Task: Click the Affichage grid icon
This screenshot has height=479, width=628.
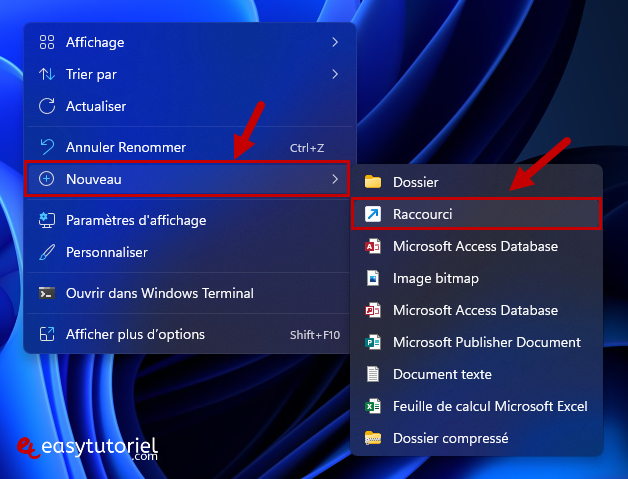Action: coord(47,42)
